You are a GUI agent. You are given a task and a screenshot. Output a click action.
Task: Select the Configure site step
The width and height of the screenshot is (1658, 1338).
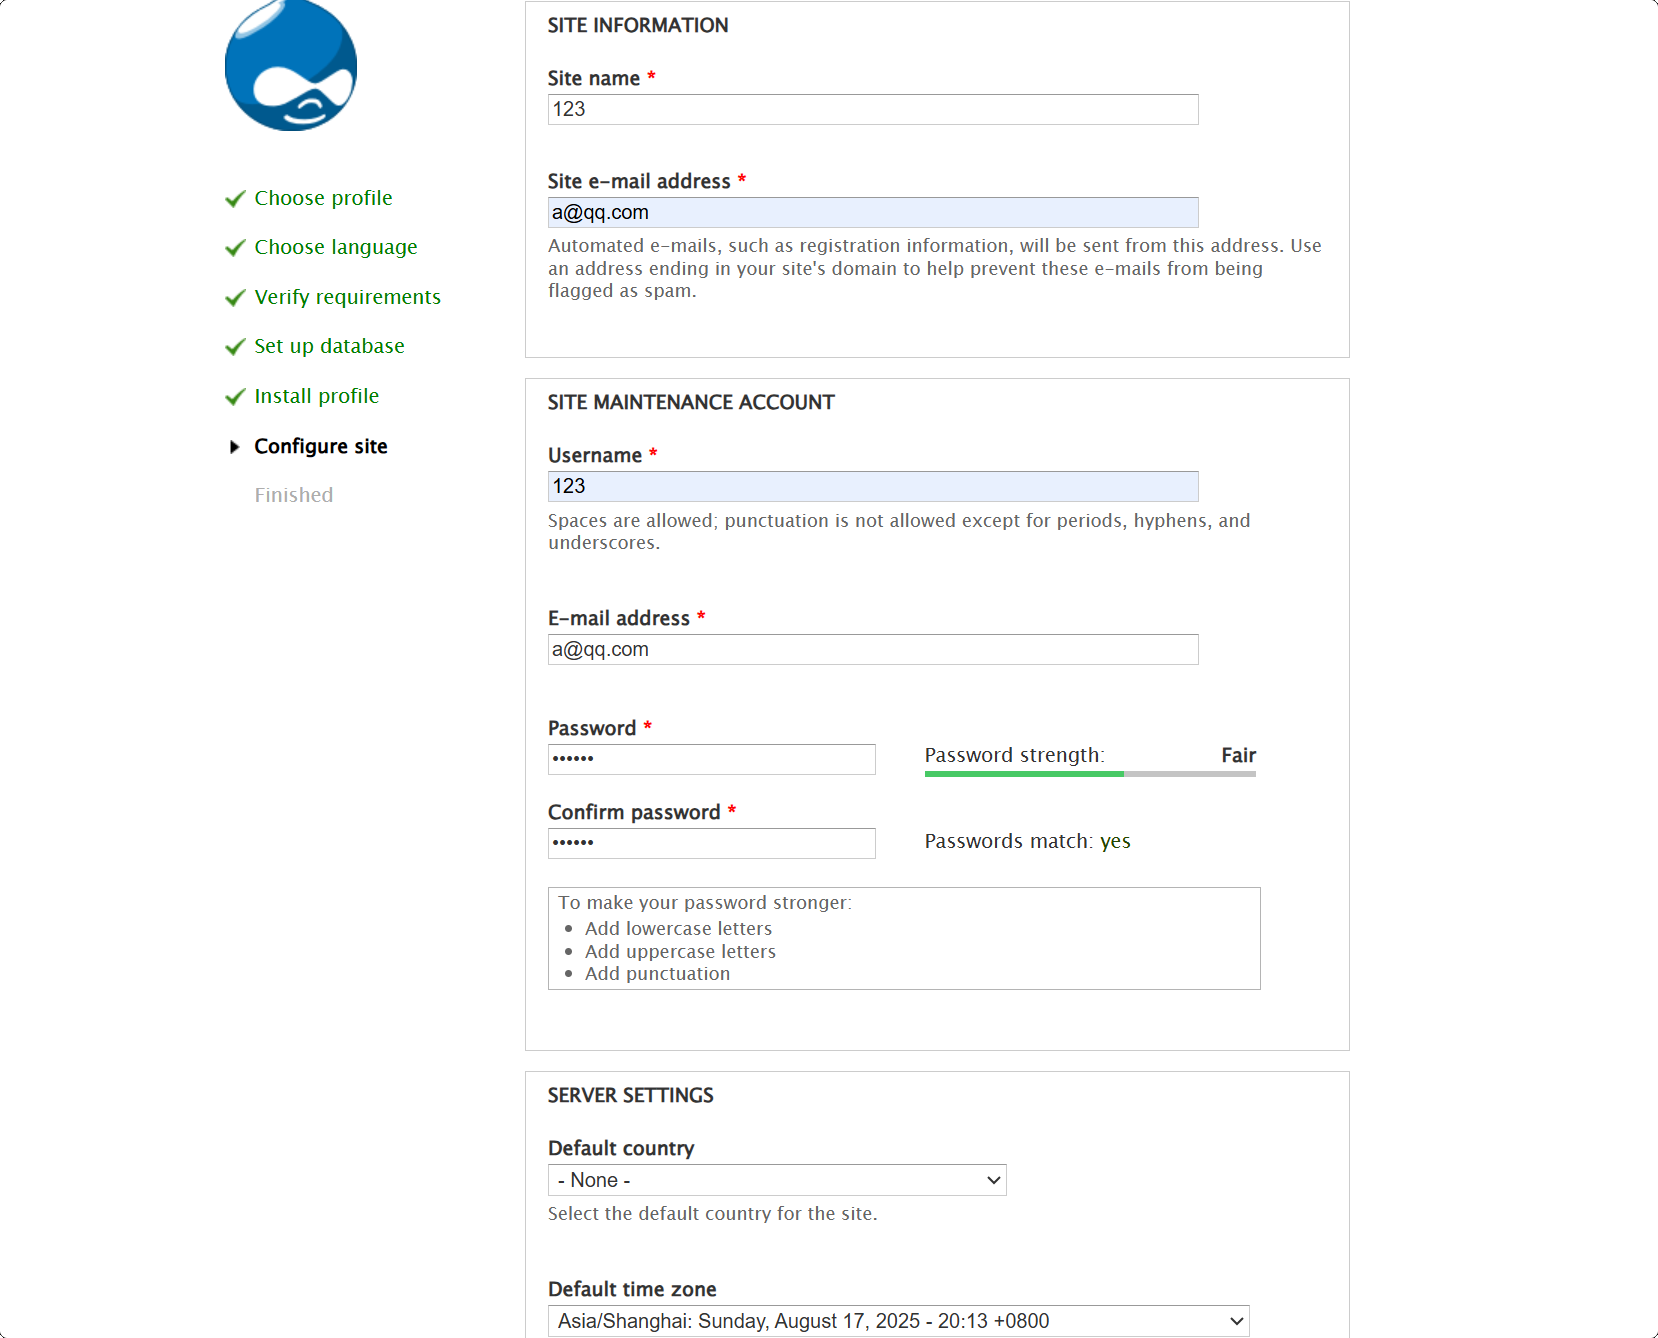320,446
